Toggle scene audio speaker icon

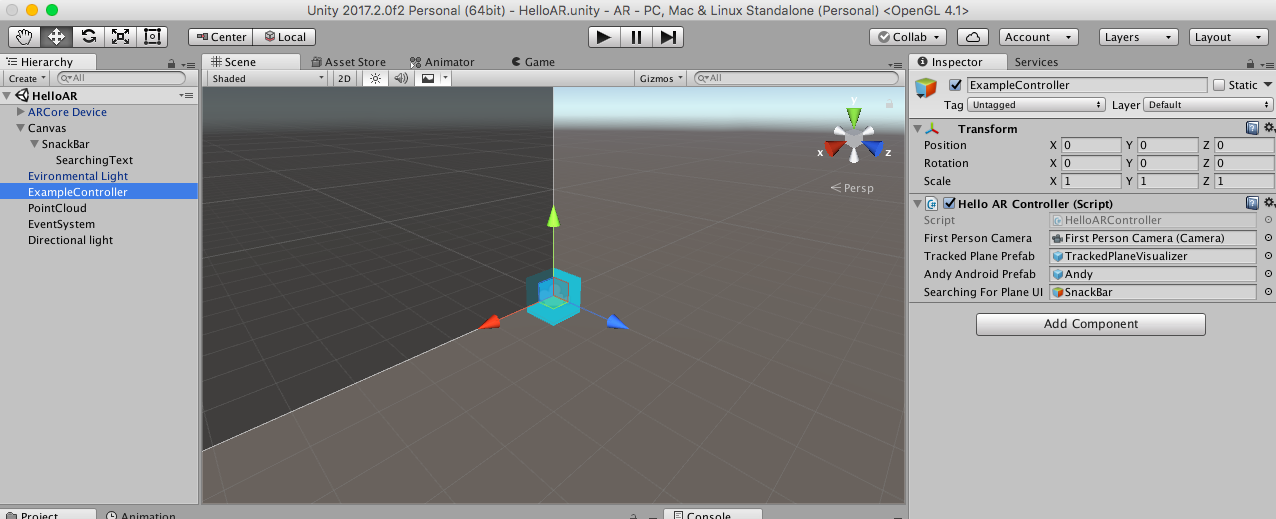point(400,78)
